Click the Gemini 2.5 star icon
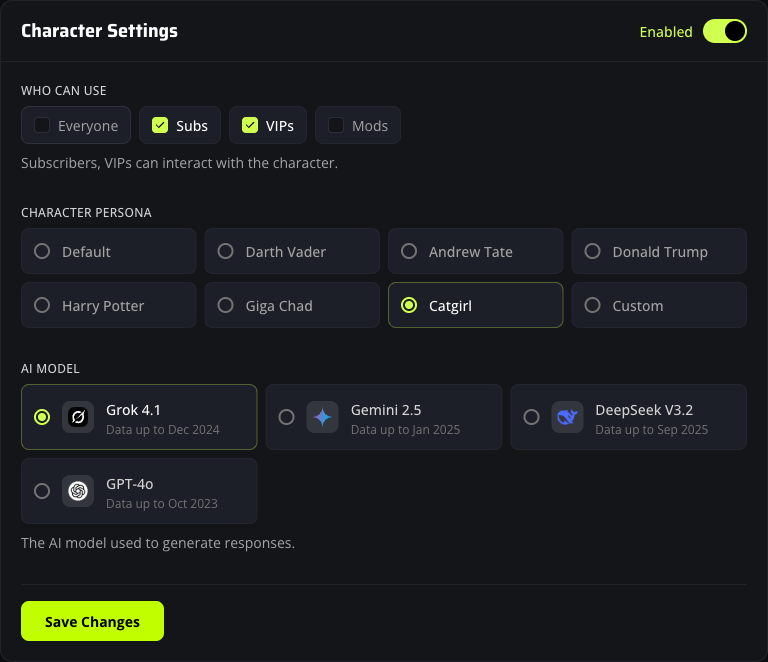Screen dimensions: 768x662 coord(322,417)
